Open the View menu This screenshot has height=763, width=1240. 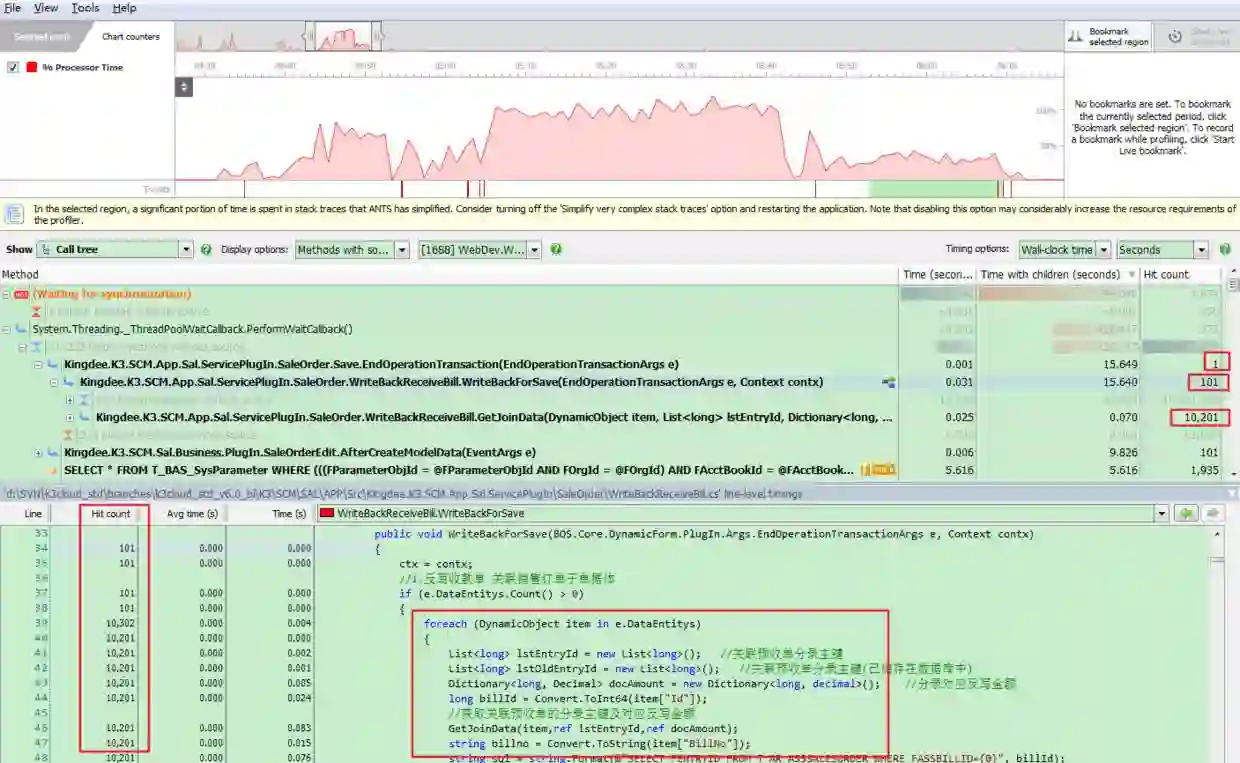point(46,7)
